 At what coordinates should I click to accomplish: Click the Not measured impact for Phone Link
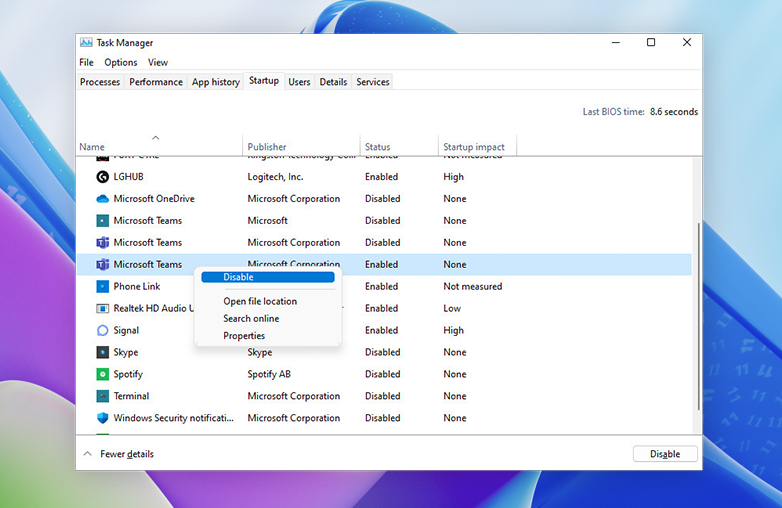coord(472,286)
